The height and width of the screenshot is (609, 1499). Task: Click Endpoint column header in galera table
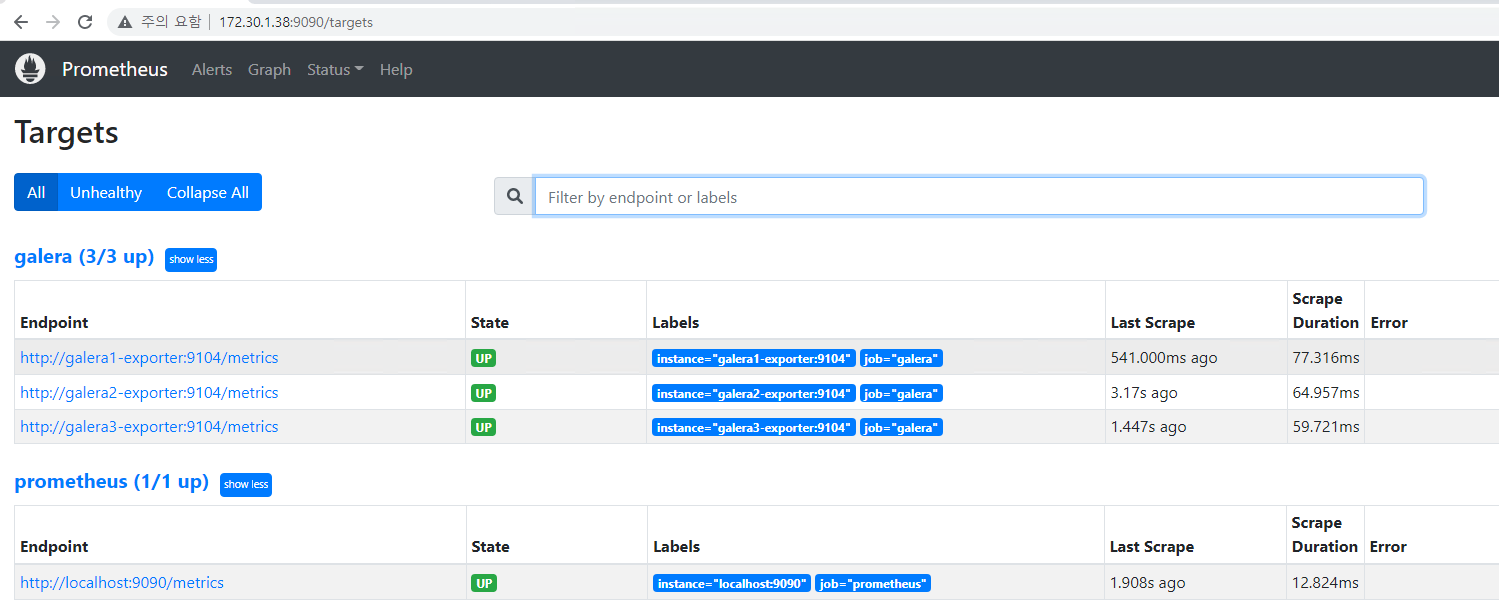(x=54, y=323)
